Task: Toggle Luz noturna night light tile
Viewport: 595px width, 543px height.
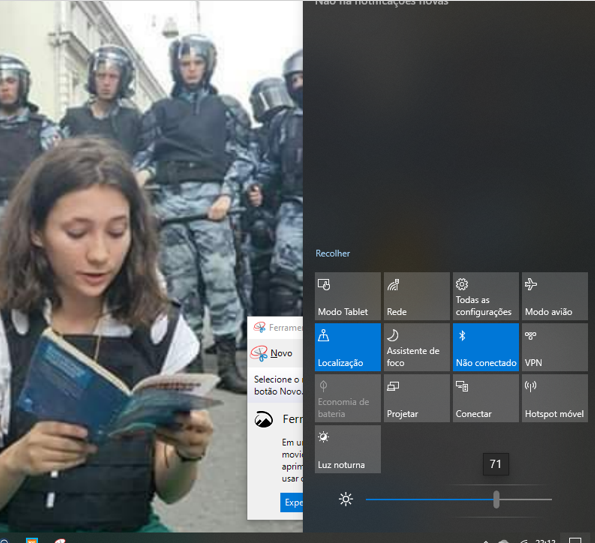Action: (x=348, y=449)
